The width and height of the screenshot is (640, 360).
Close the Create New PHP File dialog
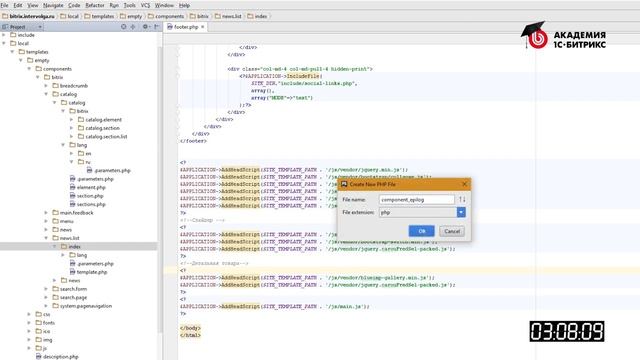(464, 184)
